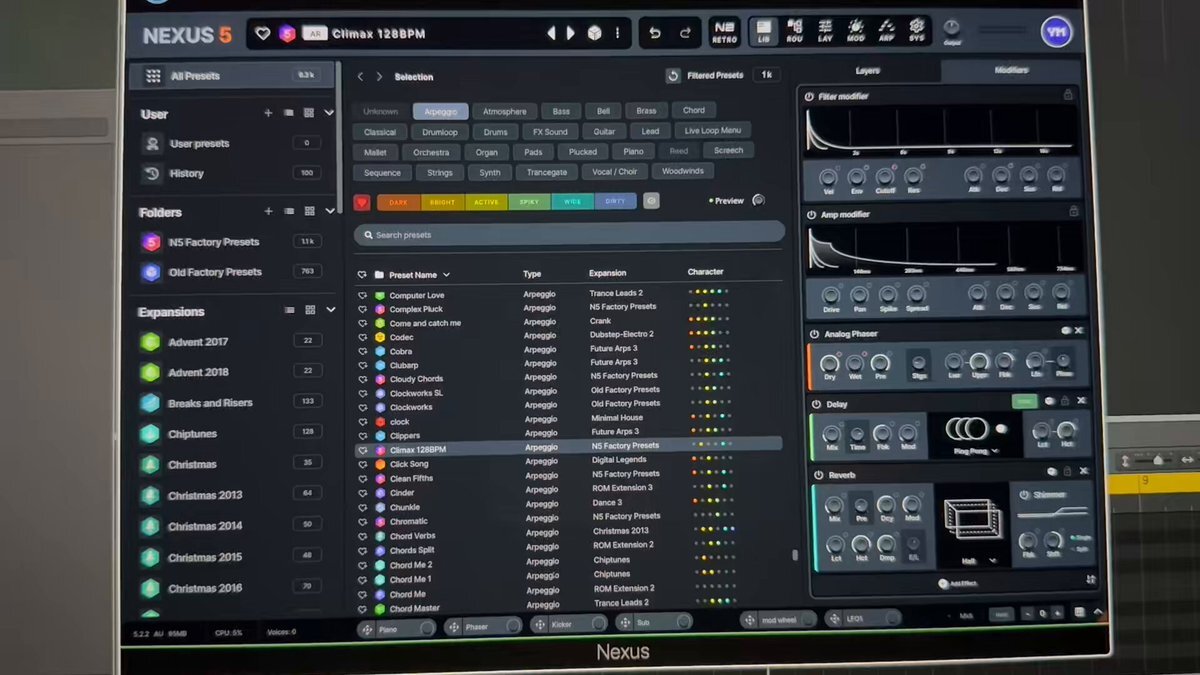Navigate back in the Selection browser
The height and width of the screenshot is (675, 1200).
[361, 76]
